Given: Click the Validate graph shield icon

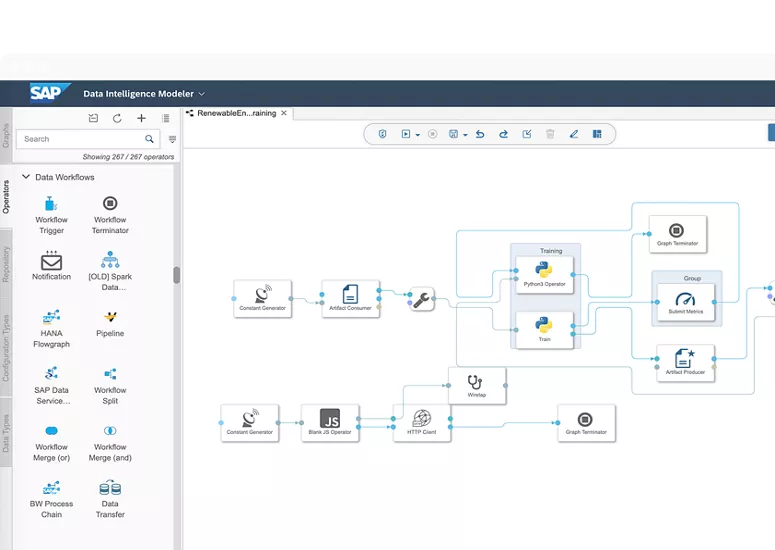Looking at the screenshot, I should [382, 134].
